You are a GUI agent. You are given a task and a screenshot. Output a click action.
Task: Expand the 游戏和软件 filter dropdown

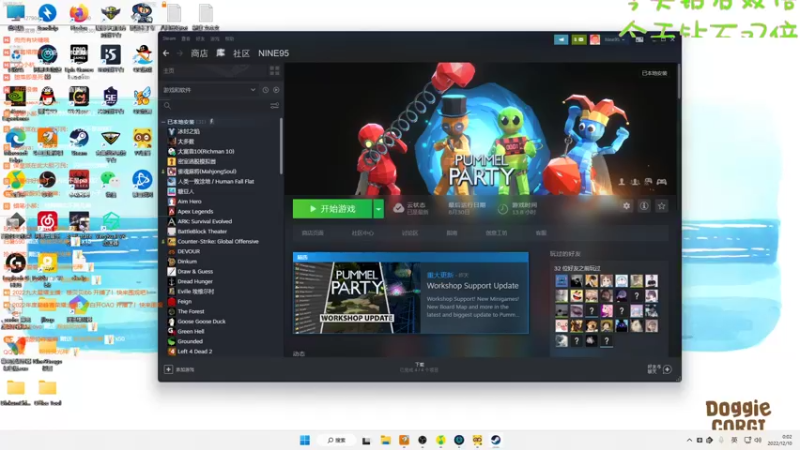pos(210,90)
